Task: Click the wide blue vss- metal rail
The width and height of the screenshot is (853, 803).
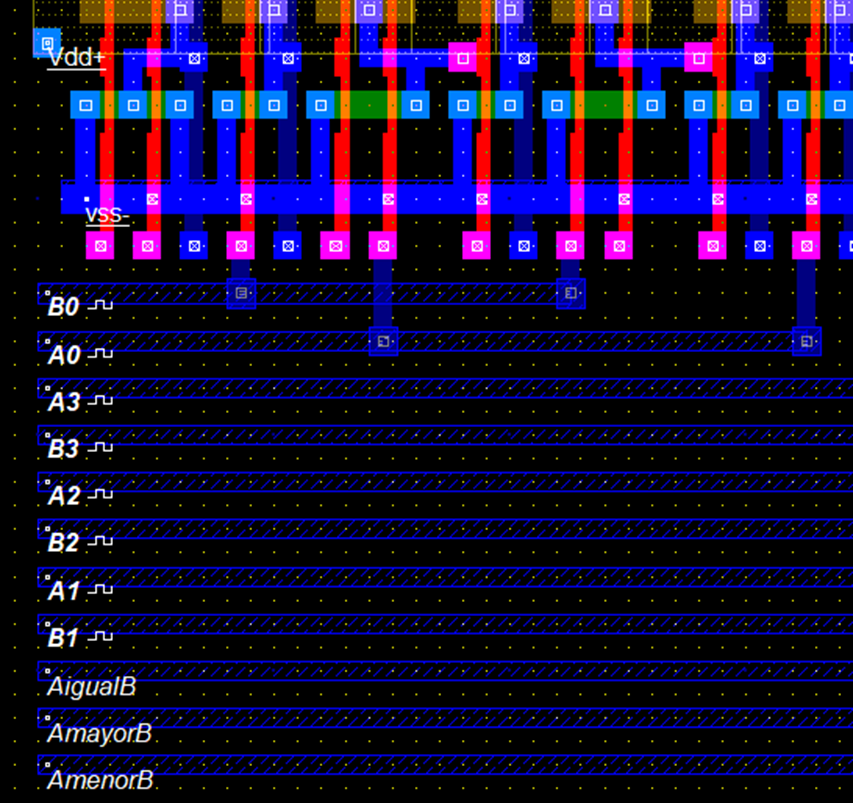Action: pyautogui.click(x=457, y=198)
